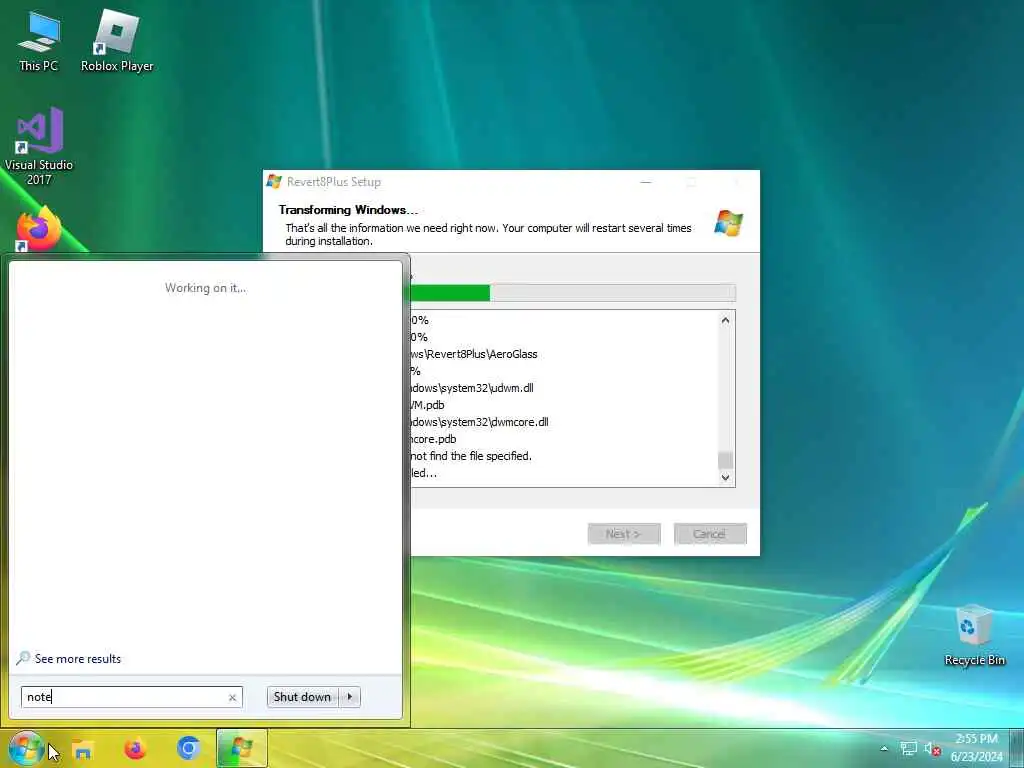Minimize the Revert8Plus Setup window
The image size is (1024, 768).
(646, 182)
